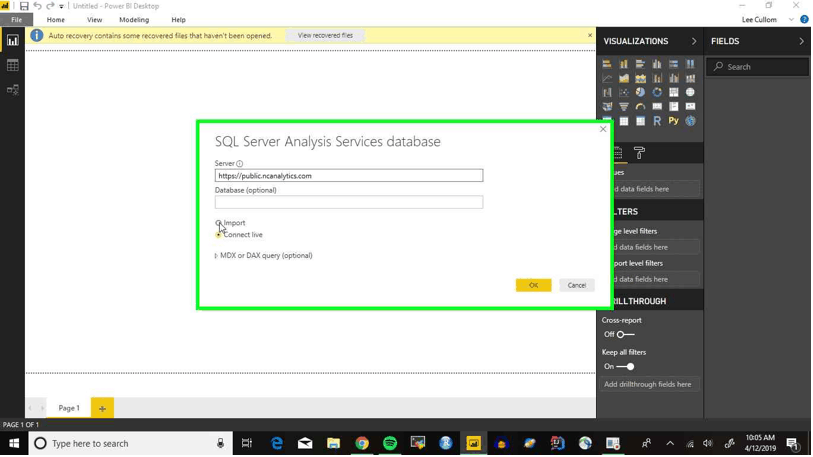Image resolution: width=813 pixels, height=457 pixels.
Task: Select the KPI visual
Action: point(690,106)
